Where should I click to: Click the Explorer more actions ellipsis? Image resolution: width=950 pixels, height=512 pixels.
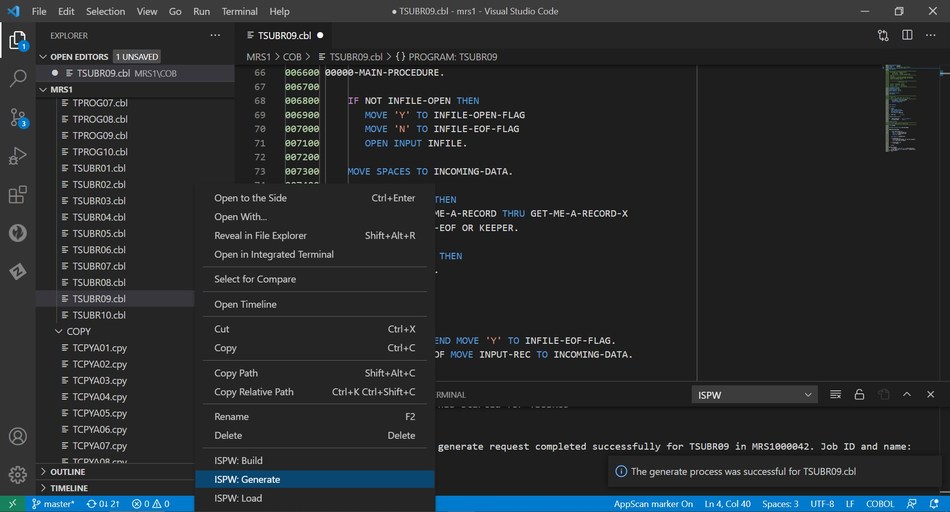coord(215,35)
